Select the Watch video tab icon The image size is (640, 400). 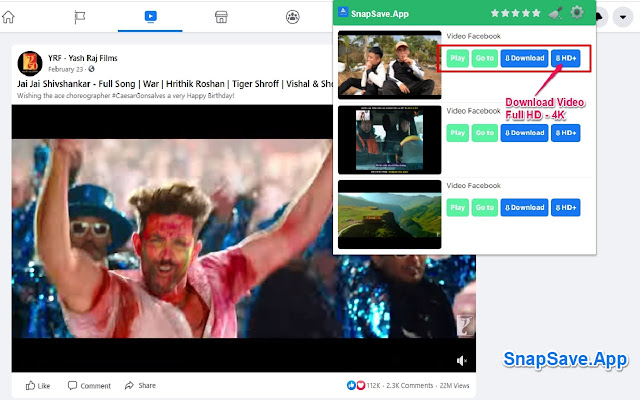[151, 16]
